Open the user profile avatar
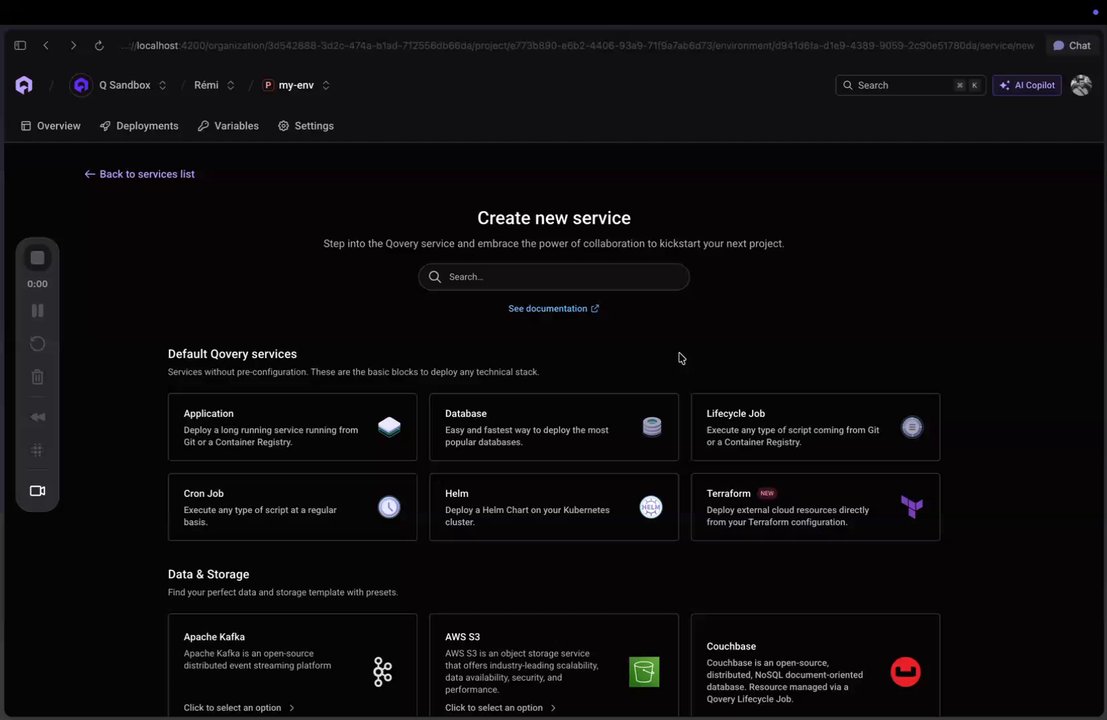The image size is (1107, 720). click(x=1081, y=85)
